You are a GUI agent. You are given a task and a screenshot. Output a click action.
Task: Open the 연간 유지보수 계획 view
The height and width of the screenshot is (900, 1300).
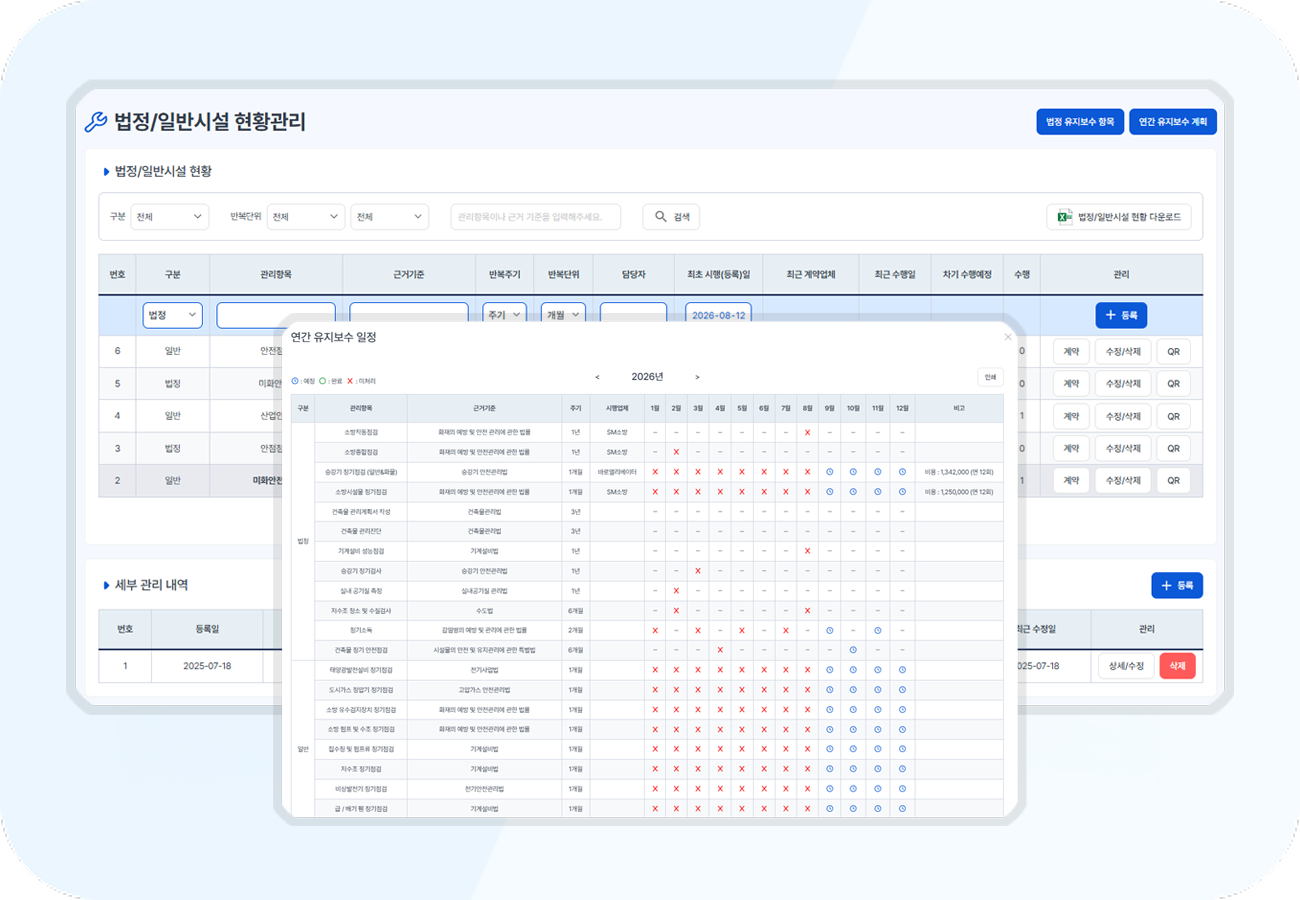coord(1173,122)
